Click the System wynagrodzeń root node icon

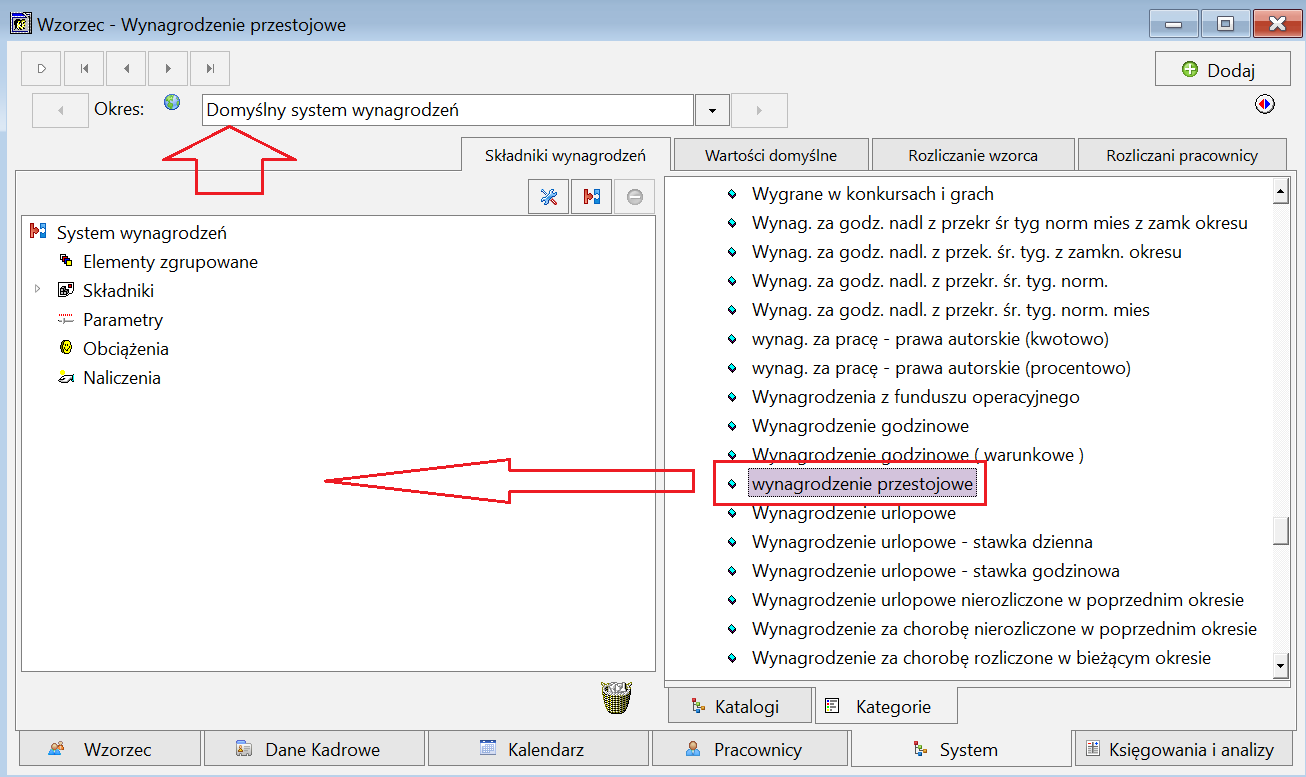coord(39,232)
